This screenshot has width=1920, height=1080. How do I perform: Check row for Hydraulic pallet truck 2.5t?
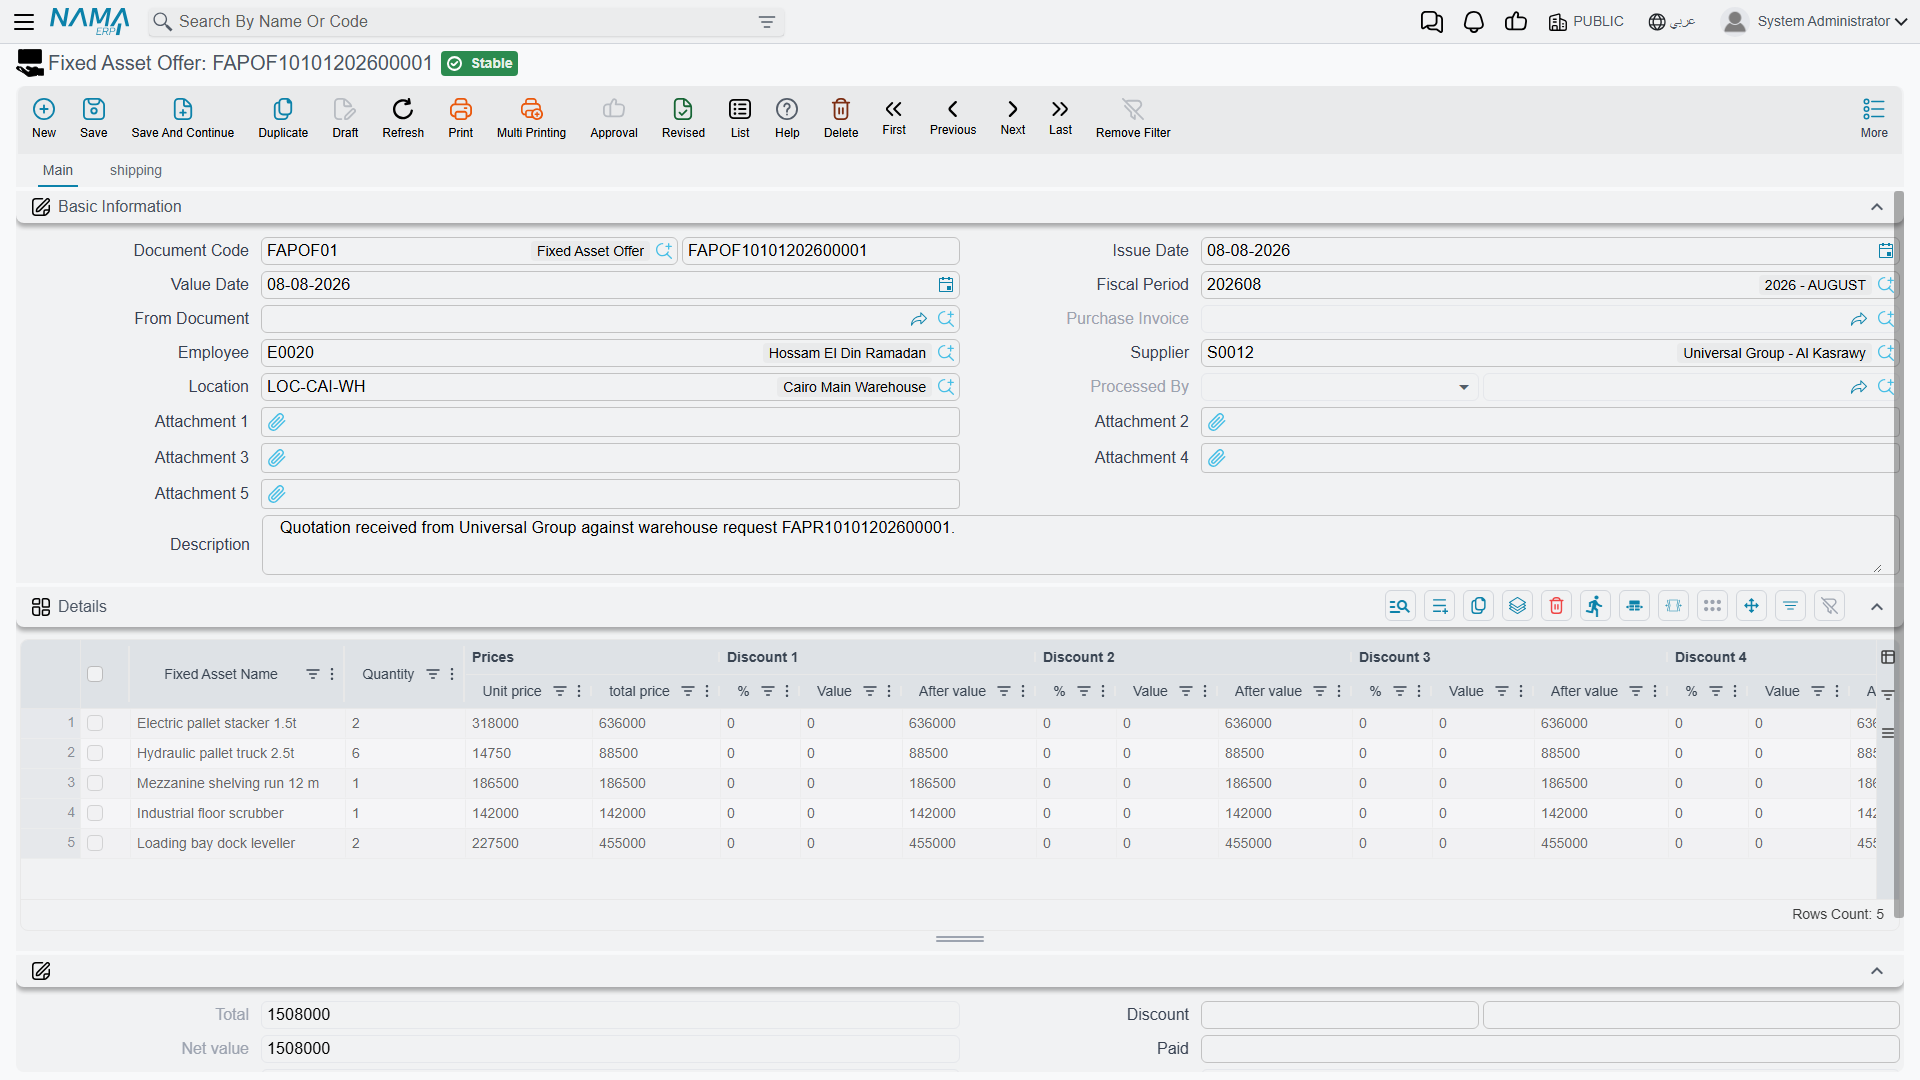coord(95,753)
